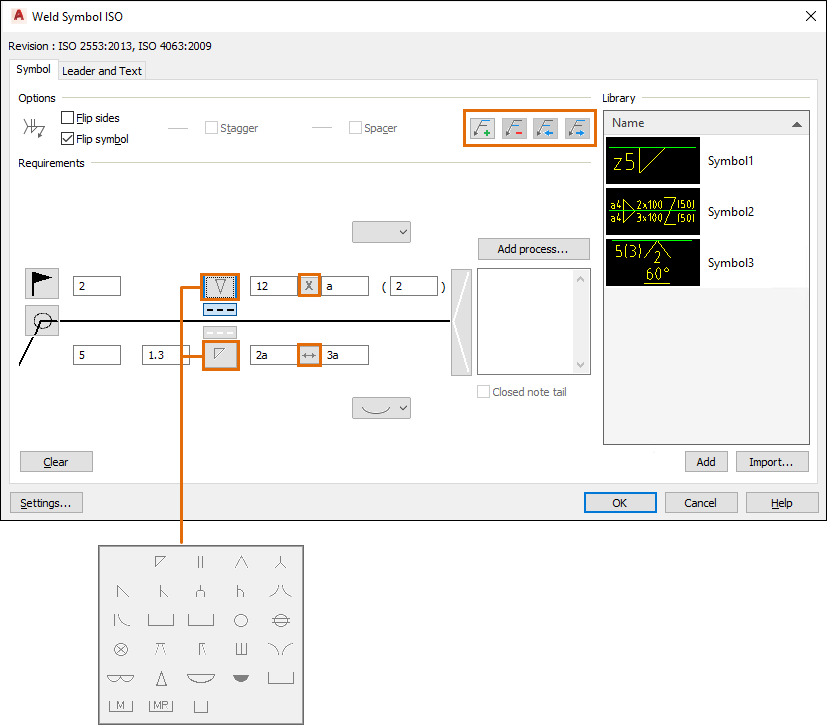Select the Symbol3 thumbnail in the library
The width and height of the screenshot is (827, 725).
point(653,263)
